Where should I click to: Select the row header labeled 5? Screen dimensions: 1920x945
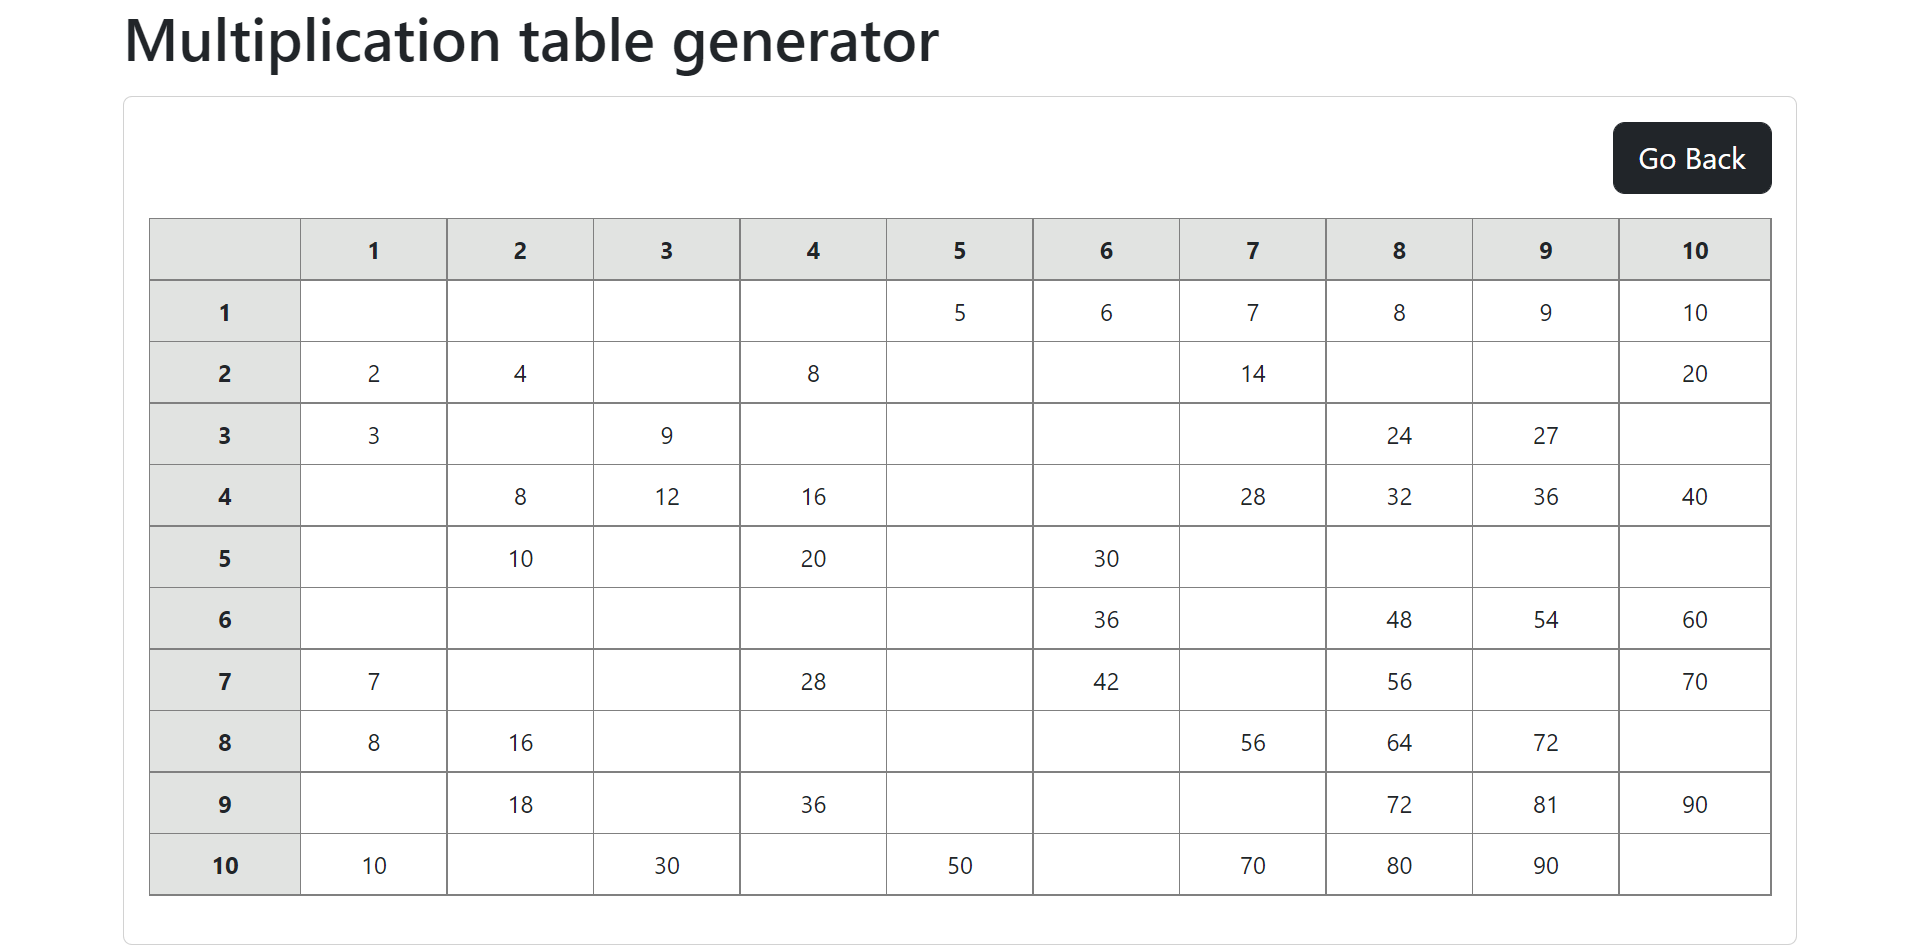point(224,558)
